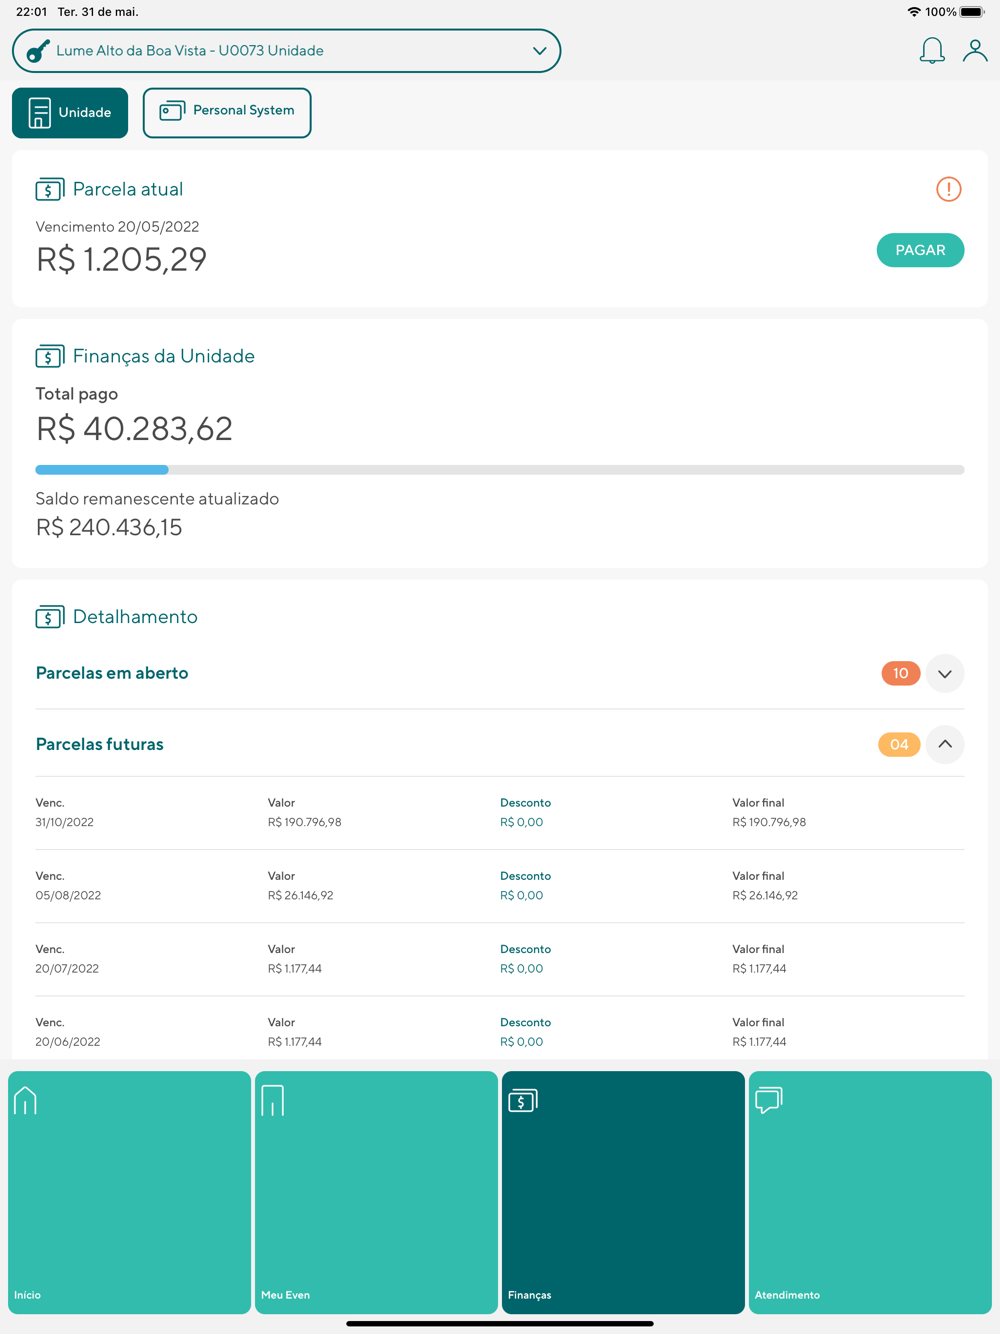Click the Valor R$ 26.146,92 cell

[301, 895]
